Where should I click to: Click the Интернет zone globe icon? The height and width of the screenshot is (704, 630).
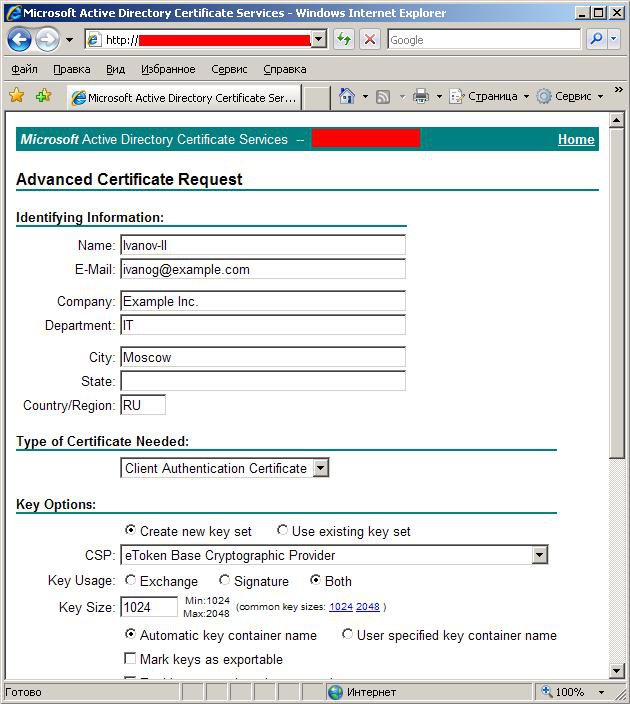pyautogui.click(x=335, y=692)
